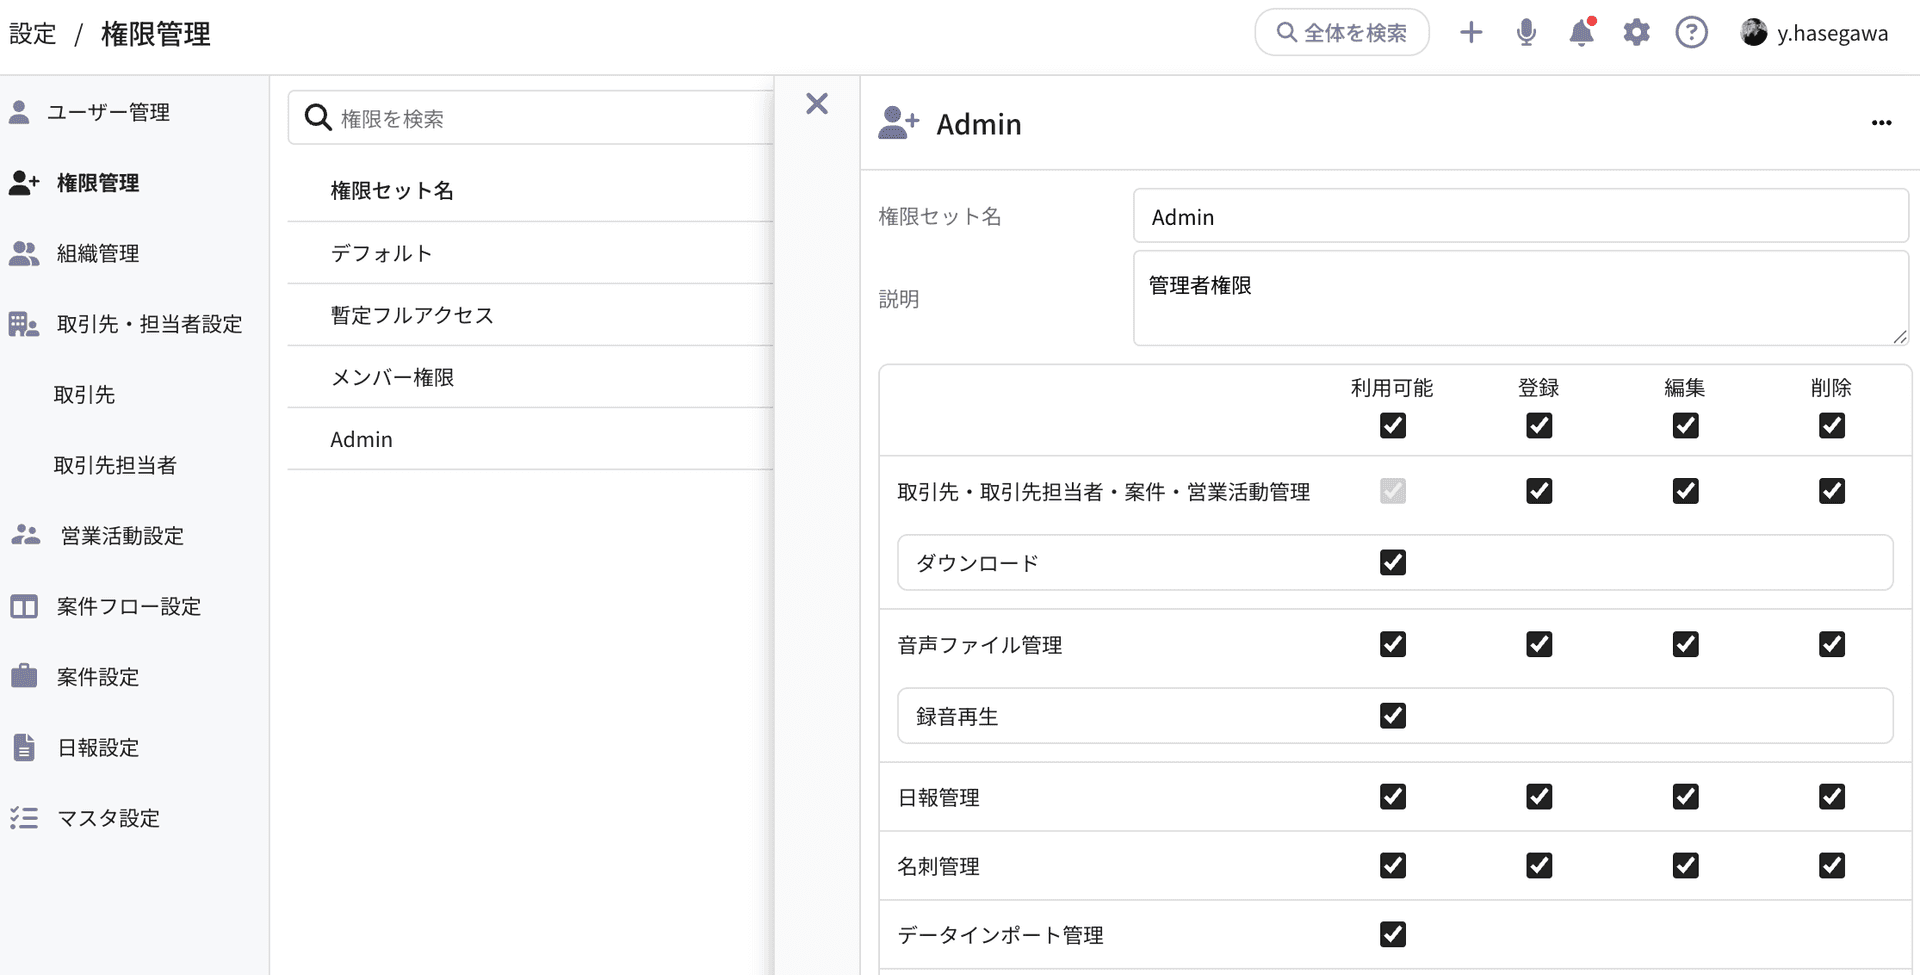Viewport: 1920px width, 975px height.
Task: Click the ユーザー管理 user icon in sidebar
Action: point(19,111)
